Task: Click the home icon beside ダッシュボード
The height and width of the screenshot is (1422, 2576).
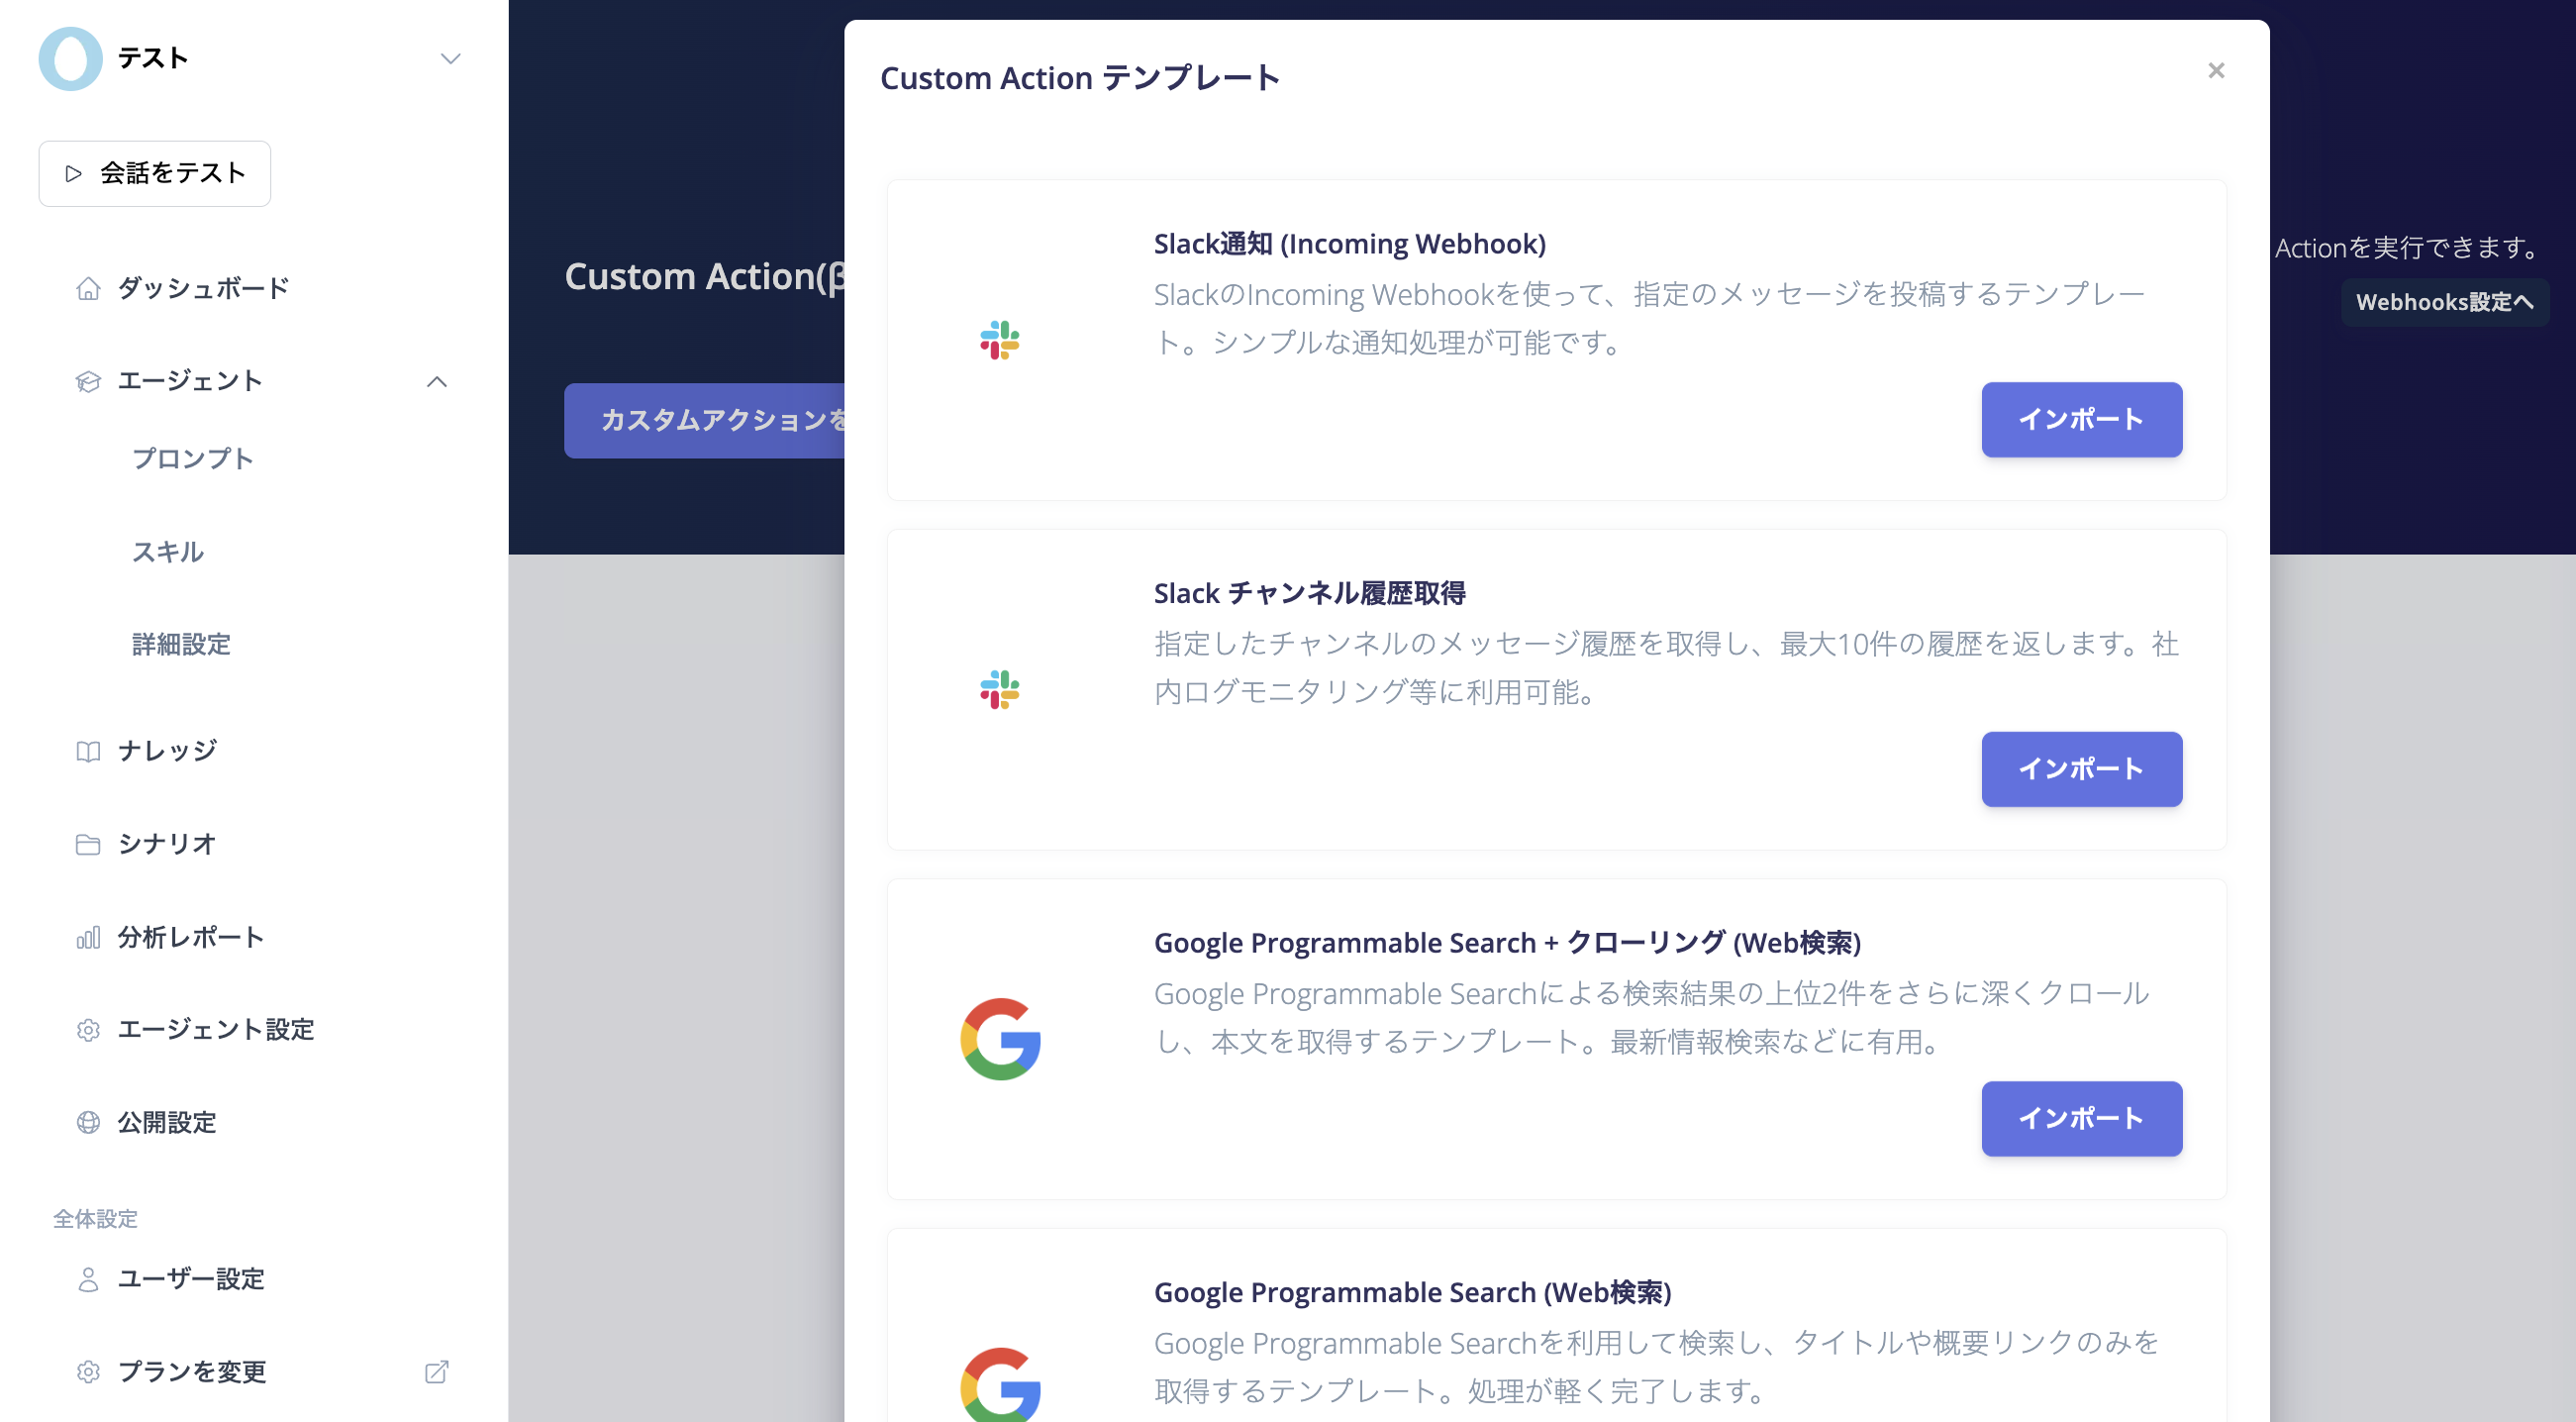Action: (88, 288)
